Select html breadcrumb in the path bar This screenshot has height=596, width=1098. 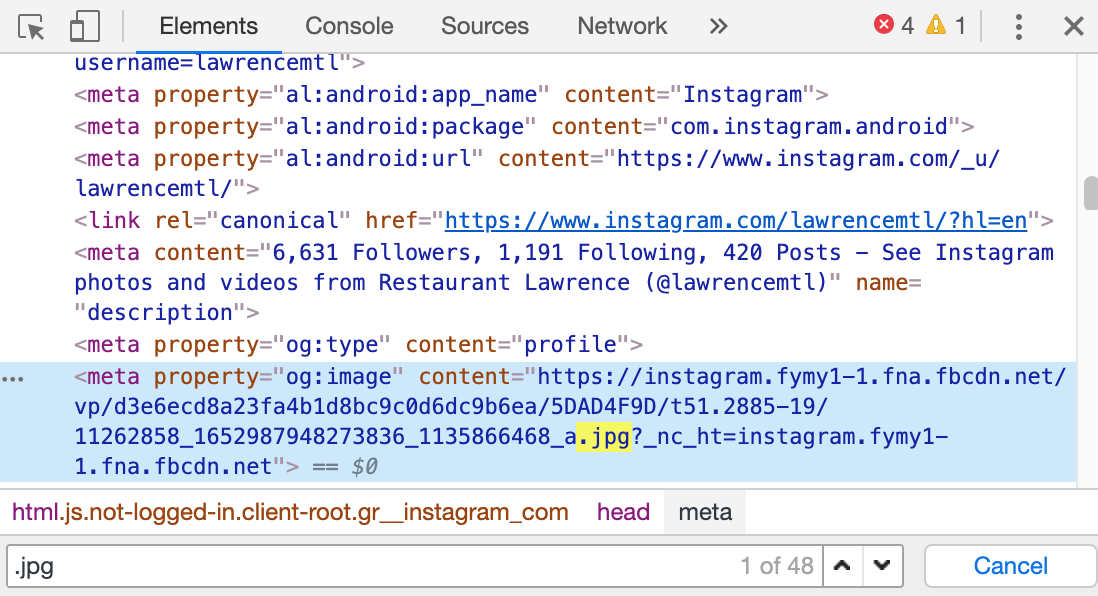pyautogui.click(x=290, y=512)
